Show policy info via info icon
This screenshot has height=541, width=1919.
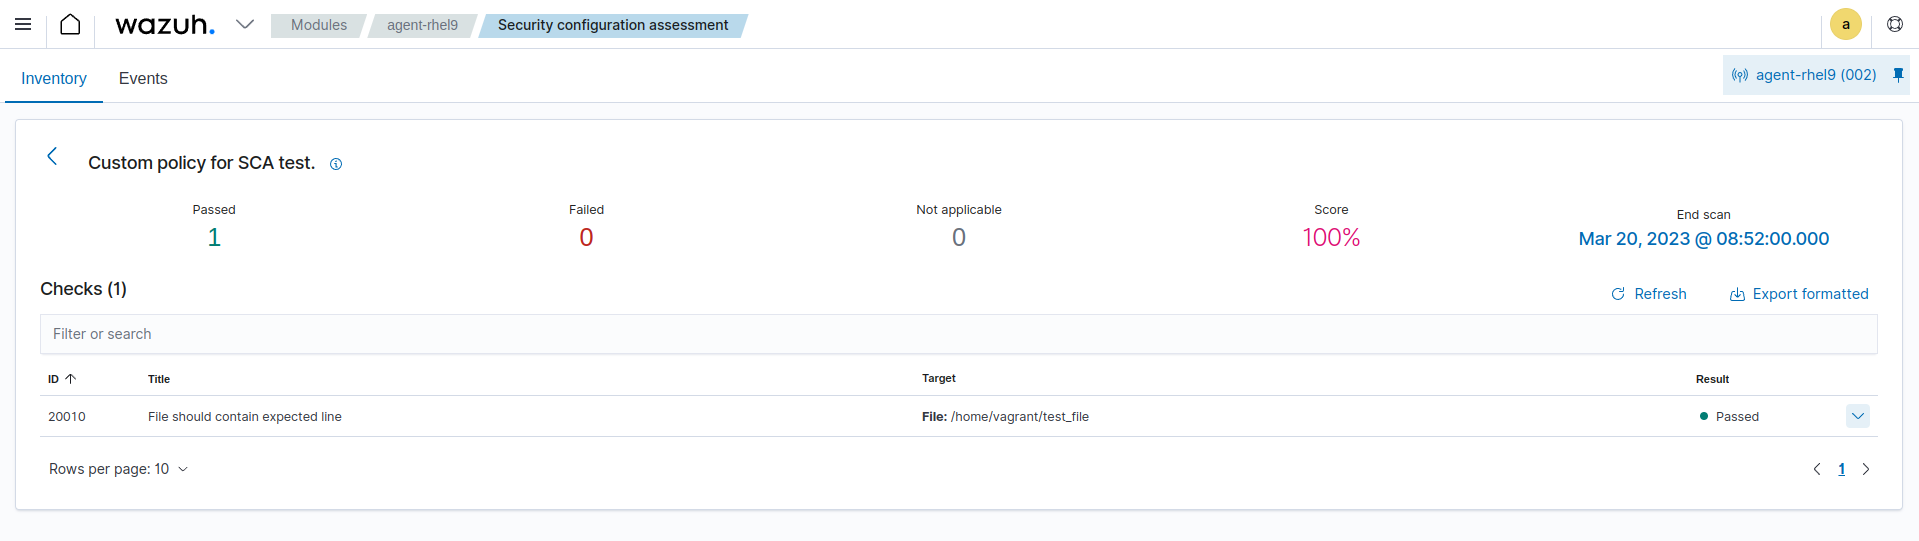pyautogui.click(x=336, y=164)
